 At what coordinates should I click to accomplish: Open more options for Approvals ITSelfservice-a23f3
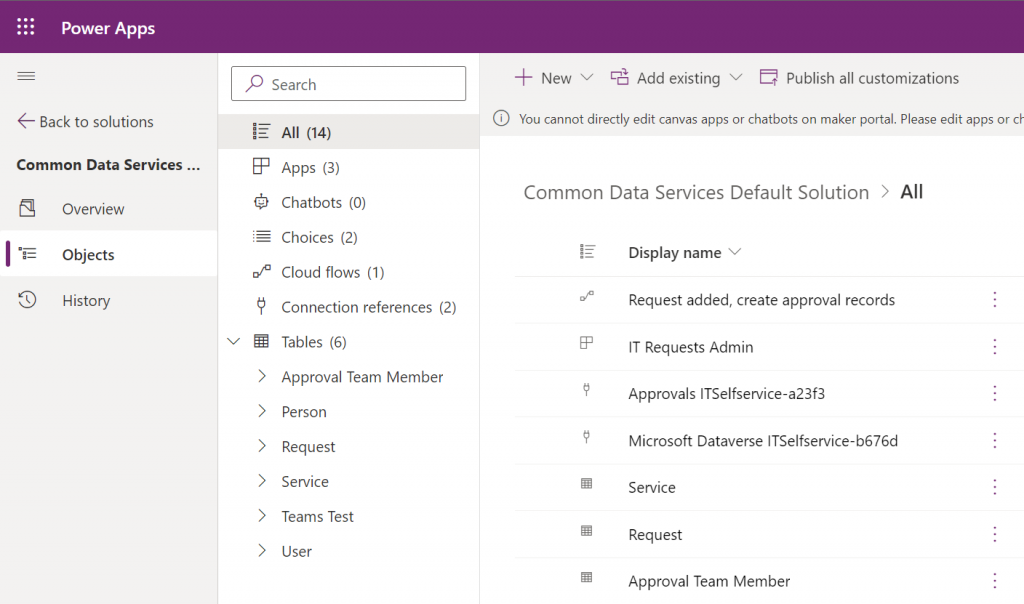pyautogui.click(x=995, y=394)
